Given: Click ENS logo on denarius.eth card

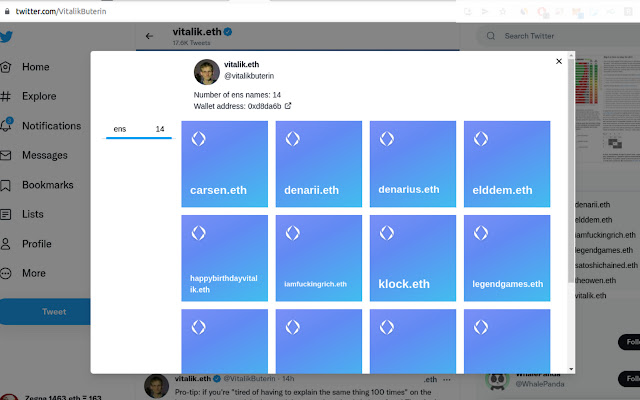Looking at the screenshot, I should coord(387,139).
